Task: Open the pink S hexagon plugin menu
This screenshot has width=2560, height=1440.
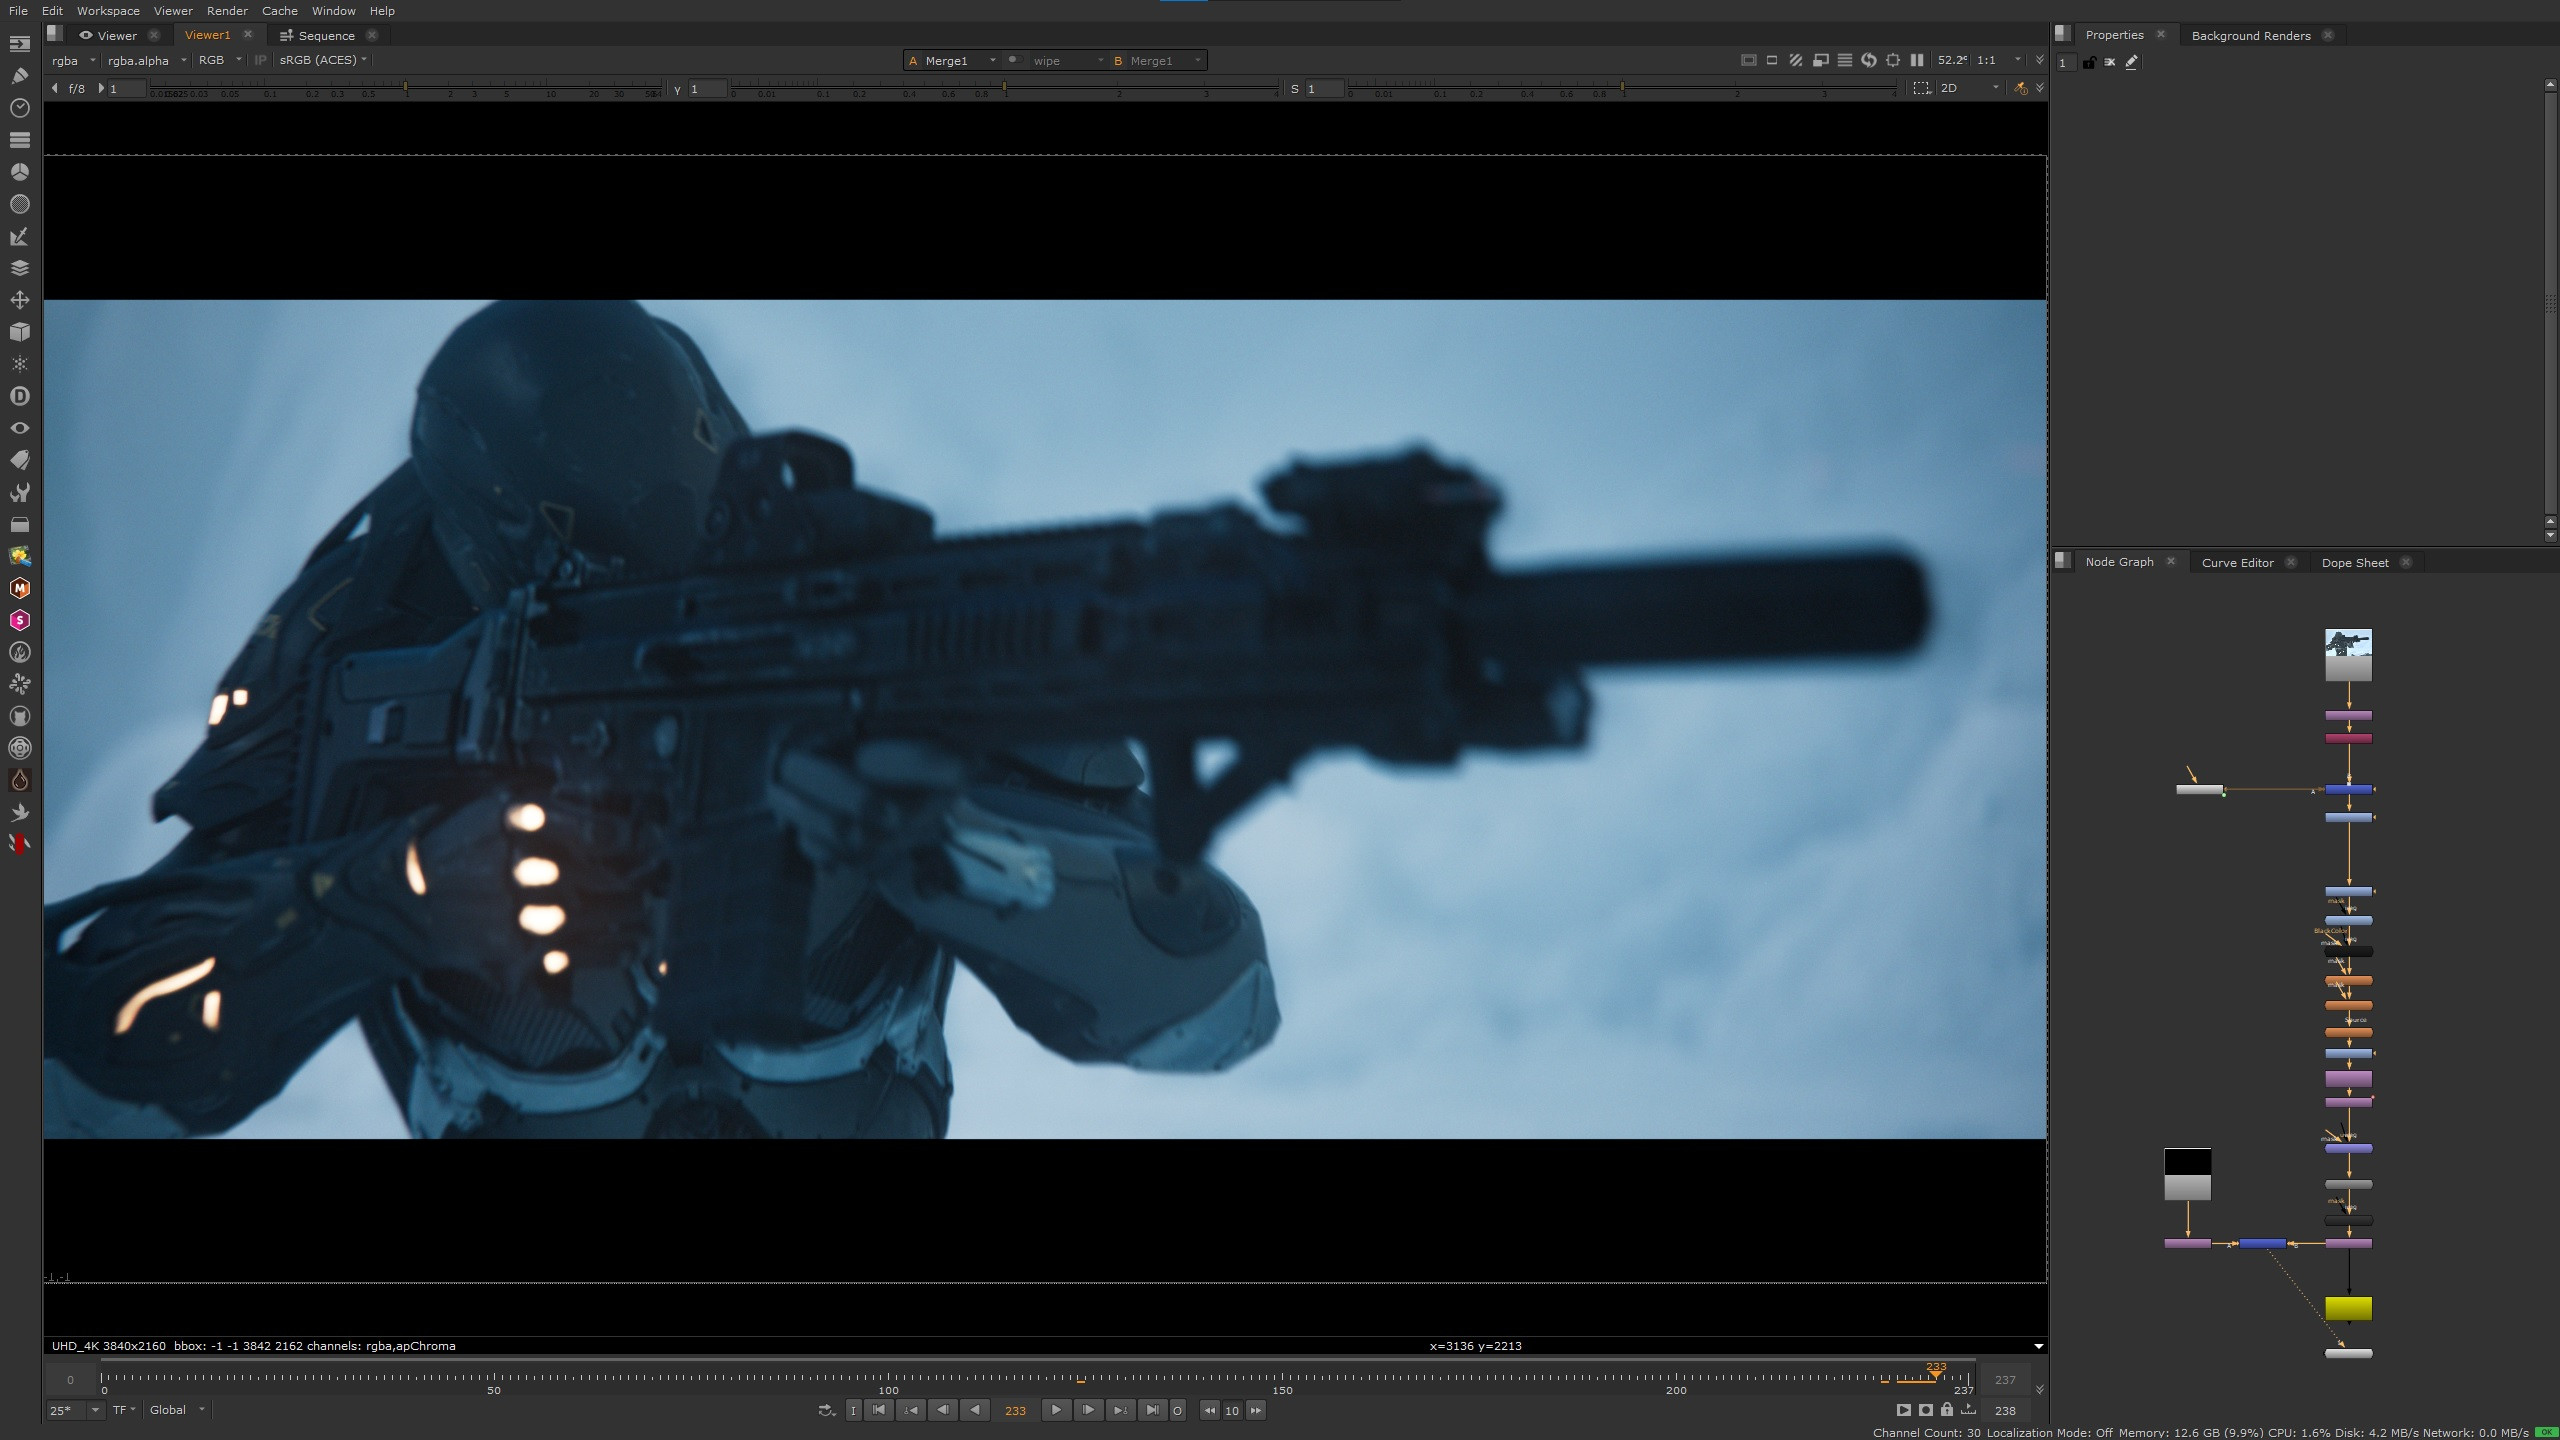Action: click(x=19, y=620)
